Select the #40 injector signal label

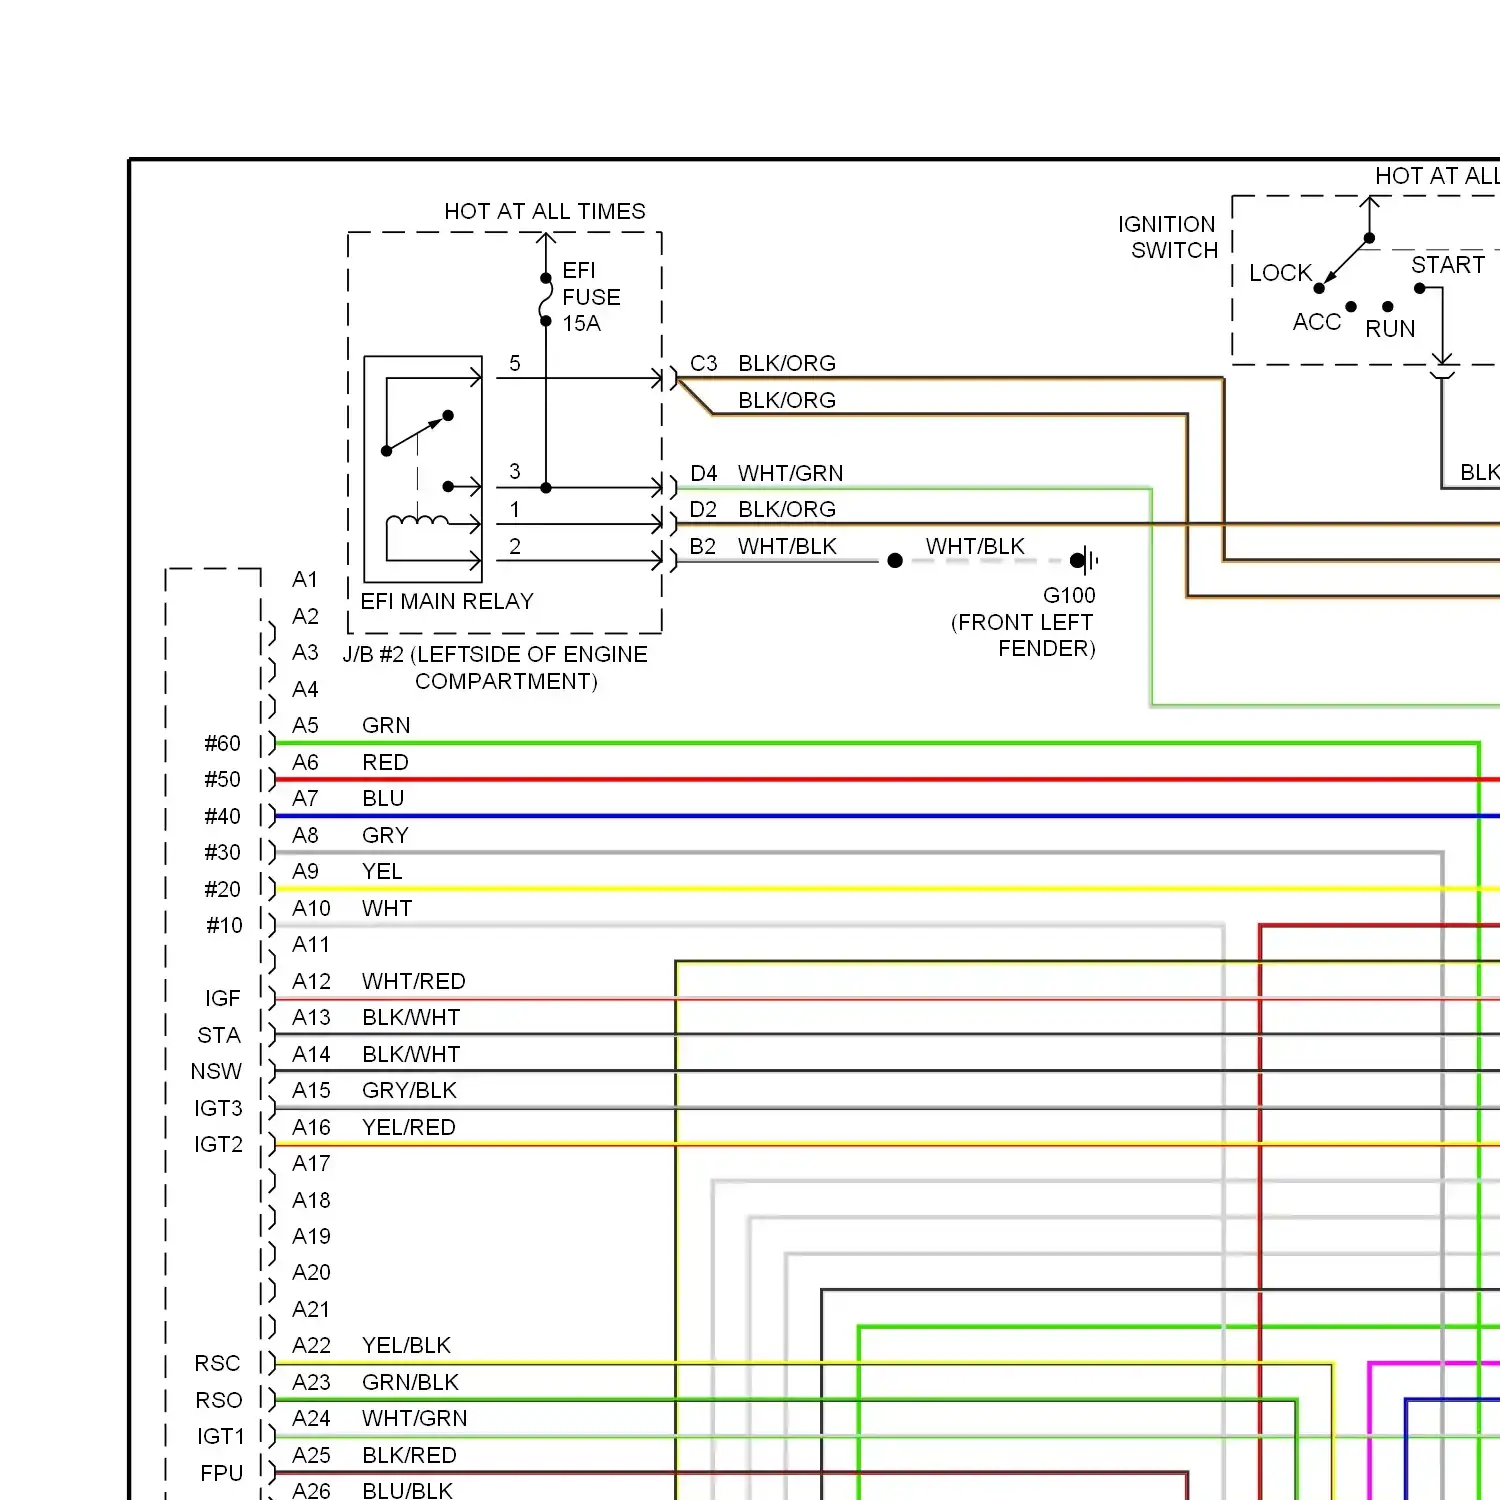222,816
